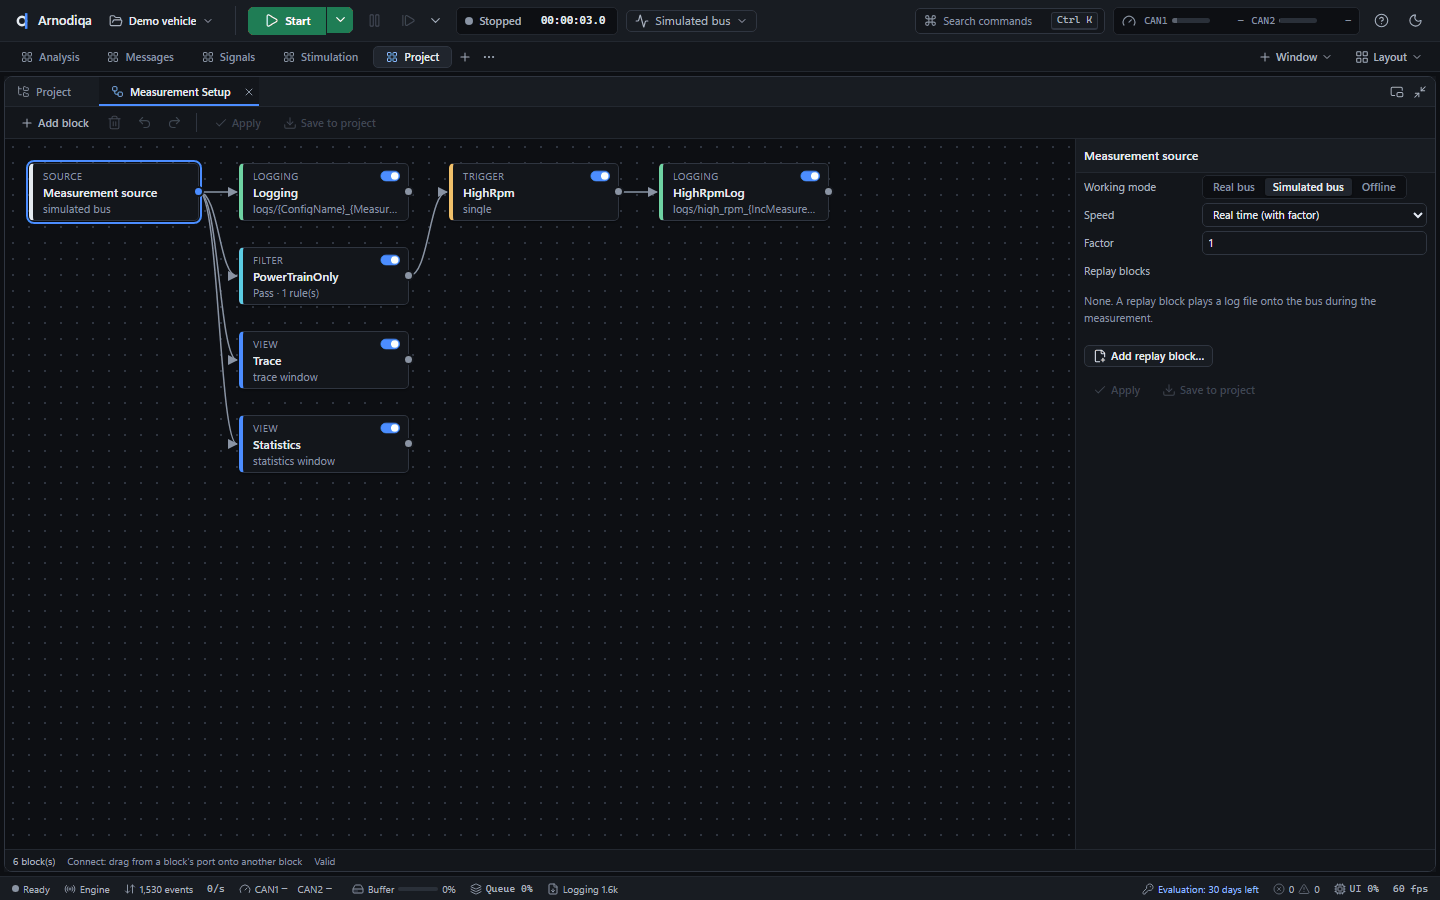1440x900 pixels.
Task: Disable the PowerTrainOnly filter toggle
Action: 390,260
